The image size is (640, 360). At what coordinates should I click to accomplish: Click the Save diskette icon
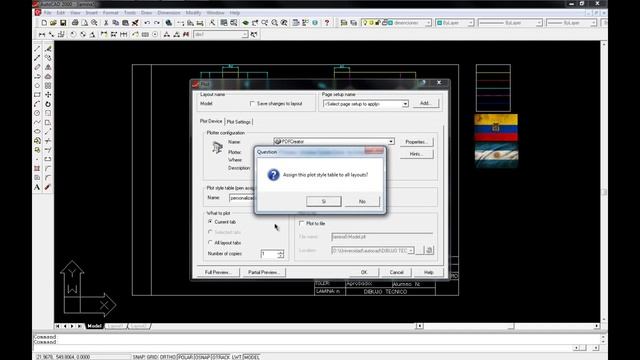(63, 23)
